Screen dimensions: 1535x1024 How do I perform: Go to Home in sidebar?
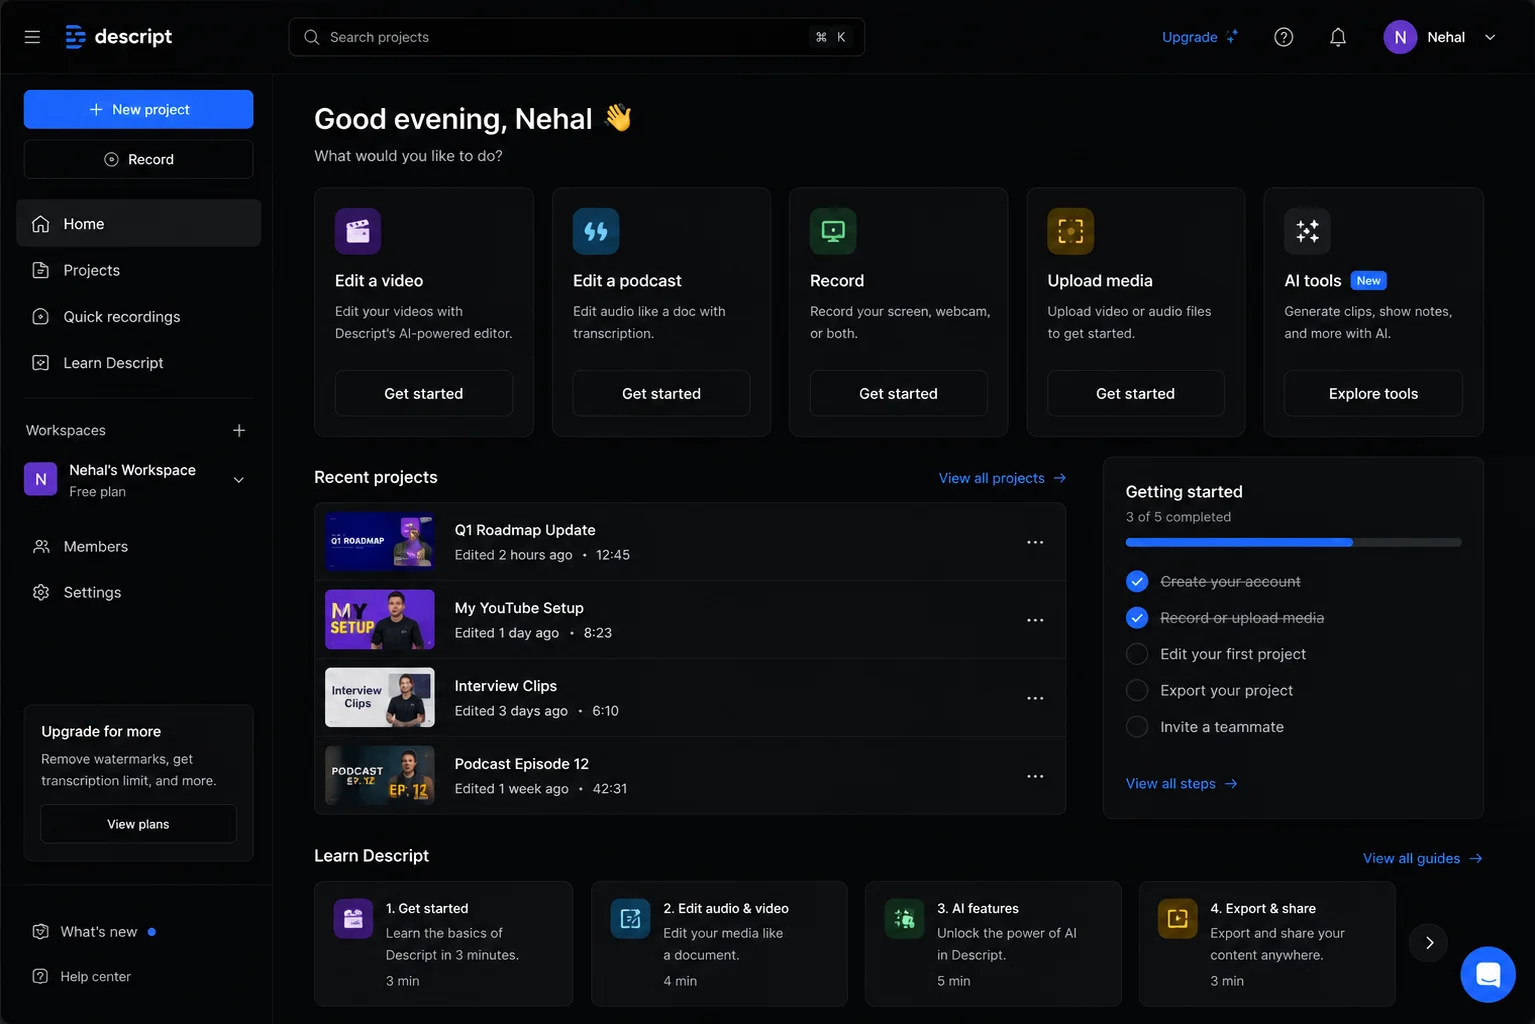tap(139, 224)
